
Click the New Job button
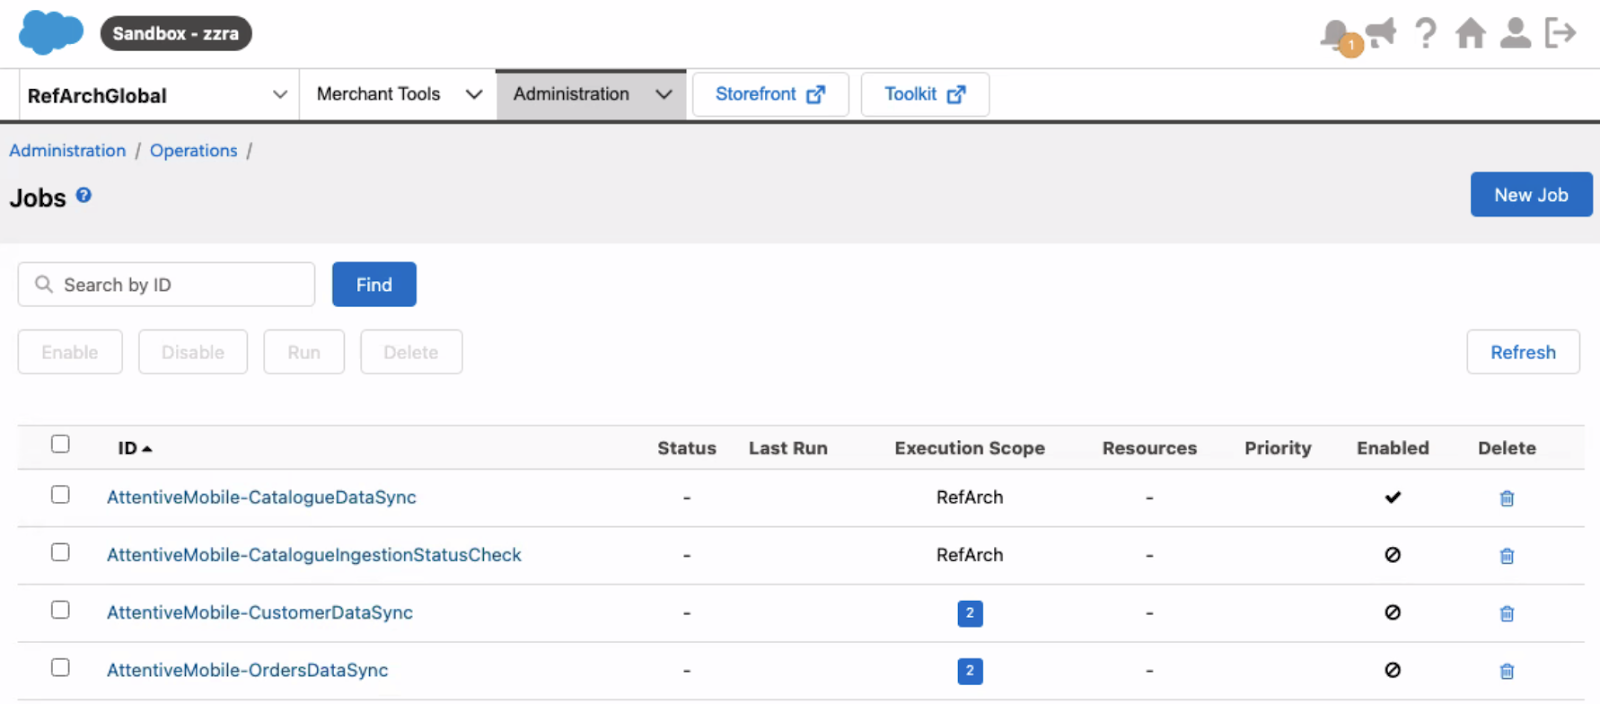pyautogui.click(x=1531, y=195)
